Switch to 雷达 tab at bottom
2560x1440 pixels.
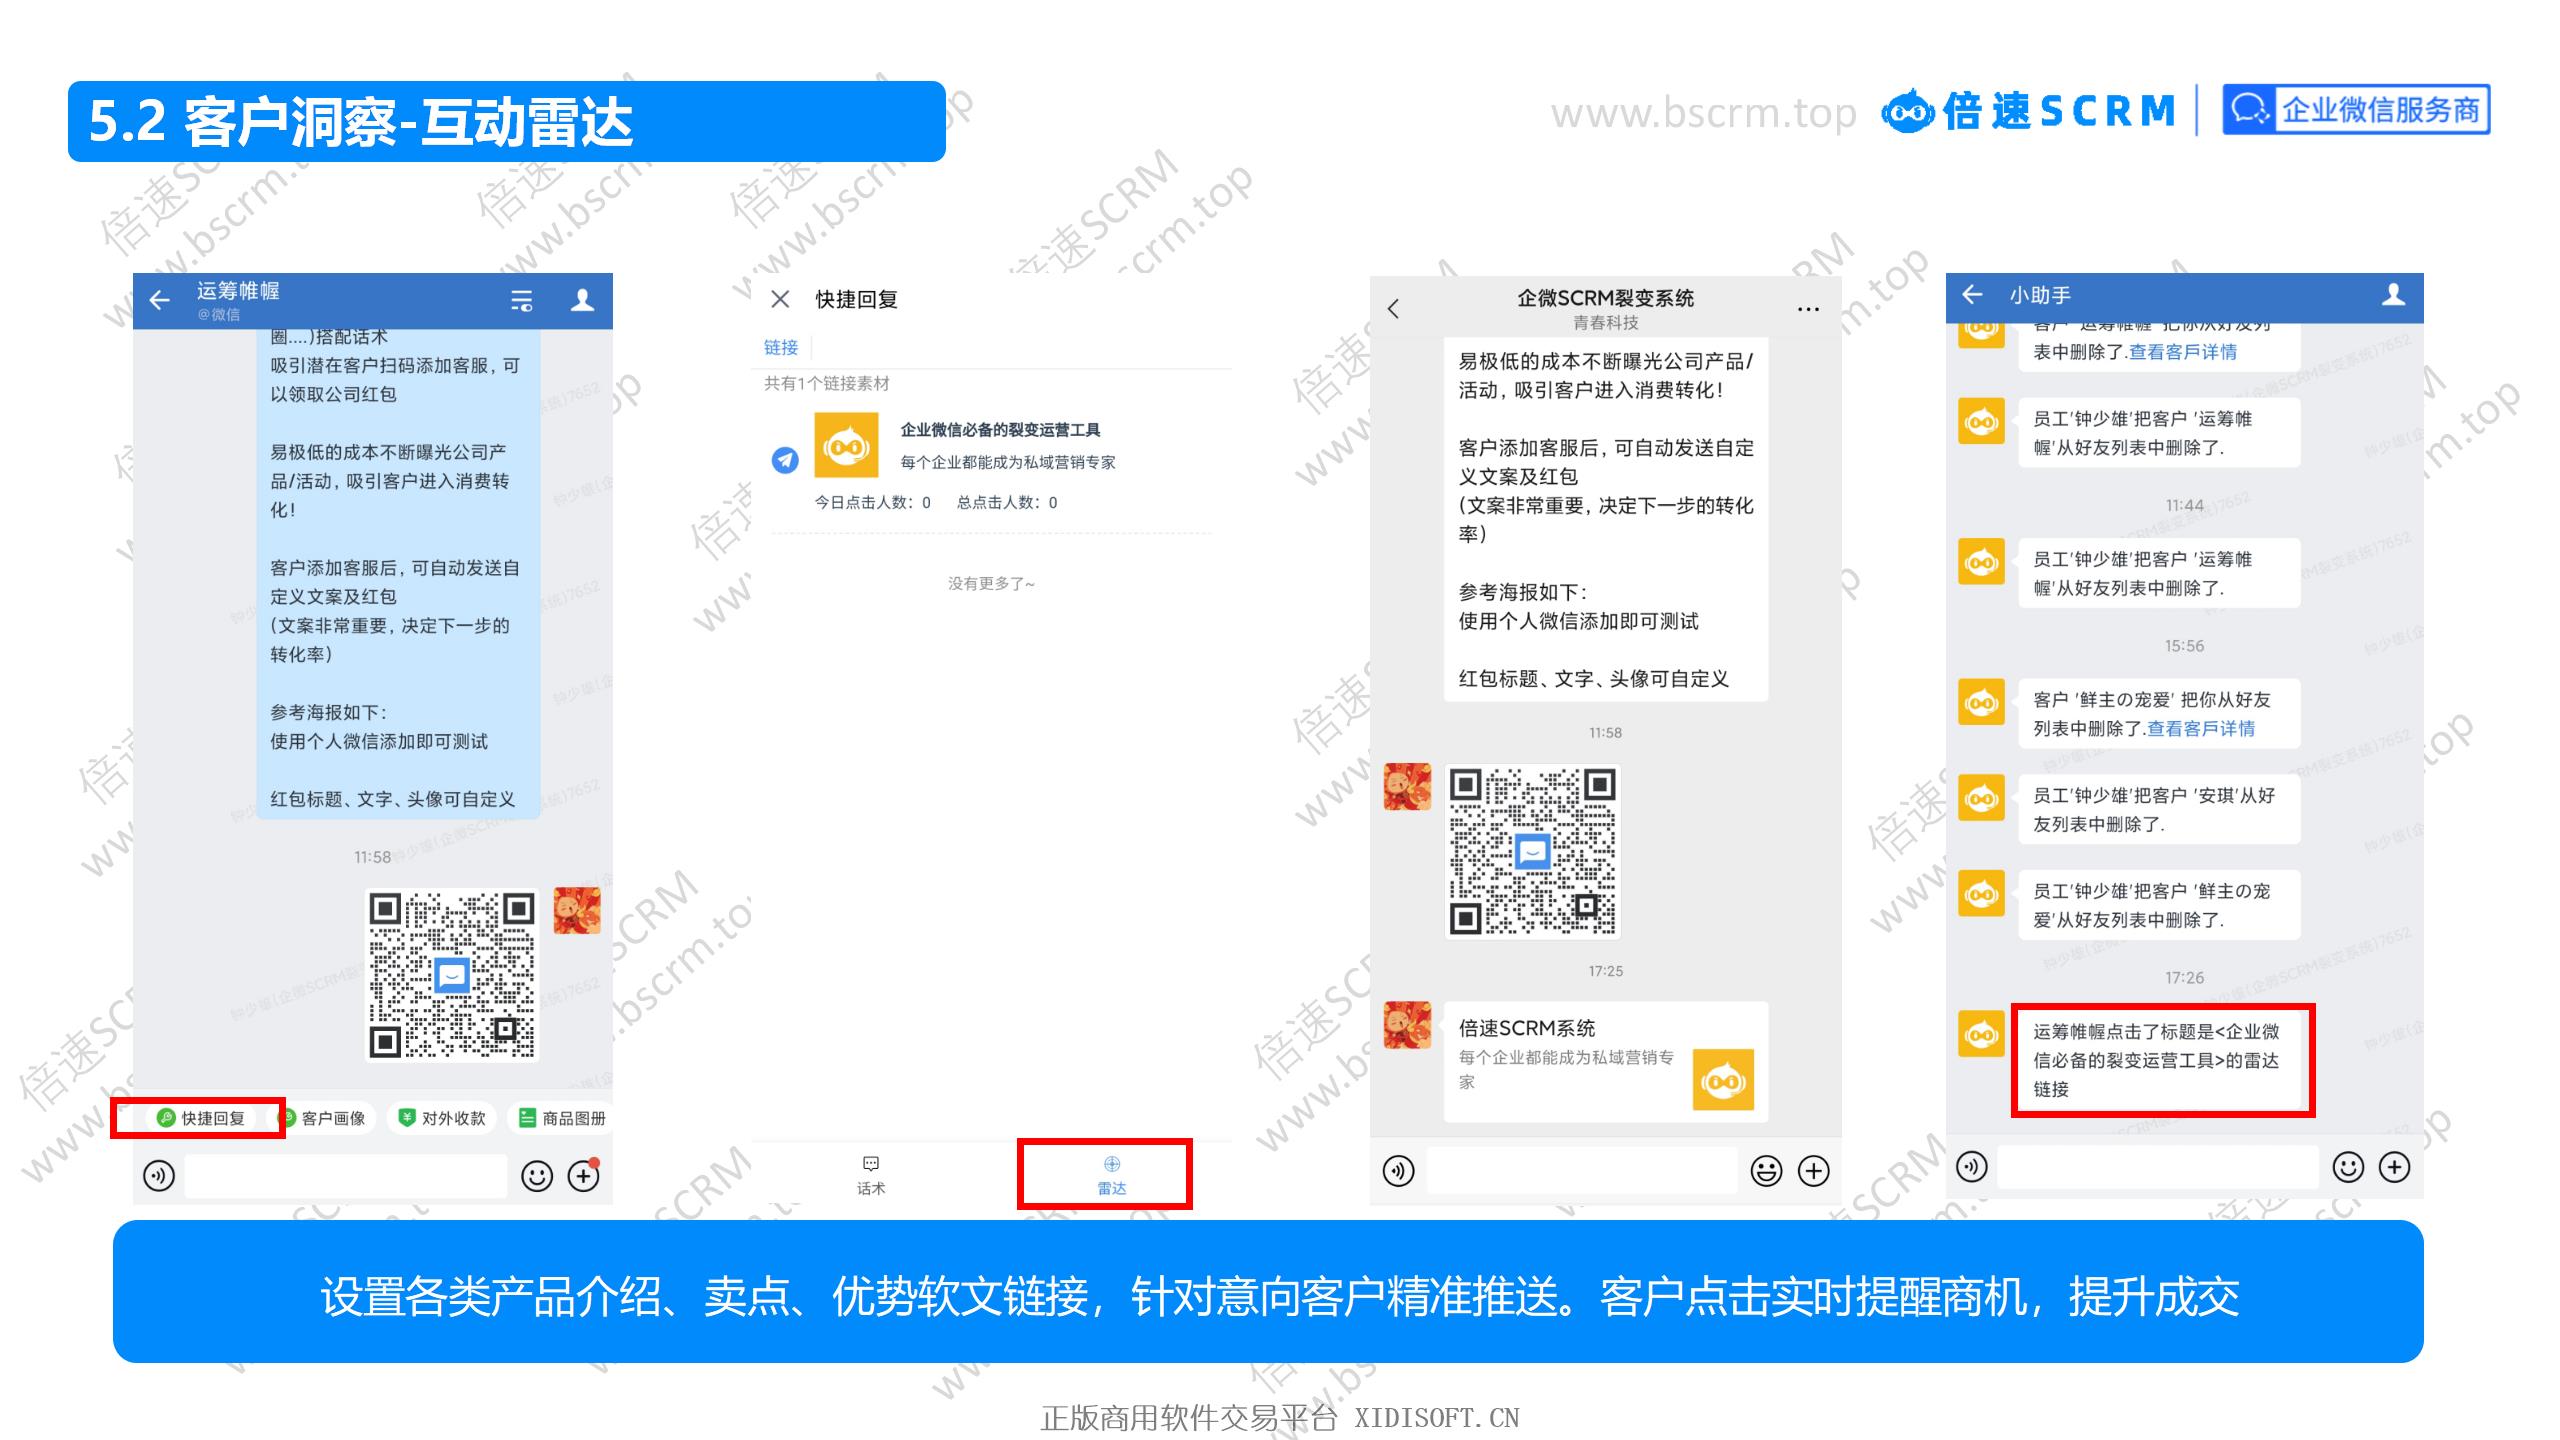click(1112, 1175)
